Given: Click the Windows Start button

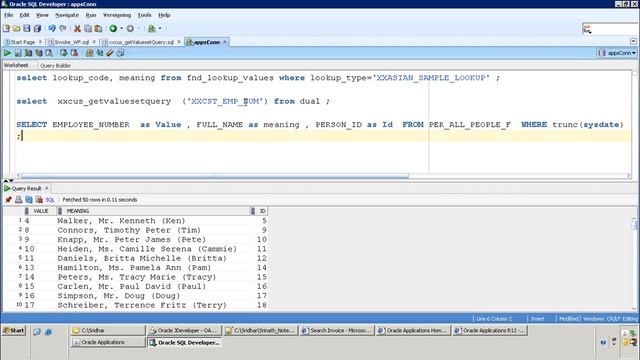Looking at the screenshot, I should click(x=14, y=331).
